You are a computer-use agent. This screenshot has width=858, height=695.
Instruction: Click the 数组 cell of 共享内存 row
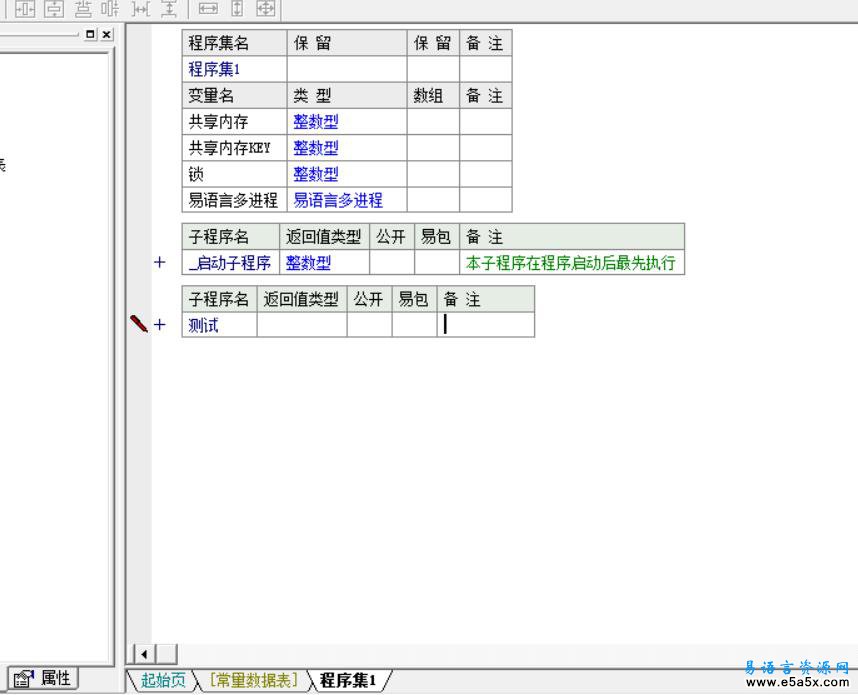(x=433, y=122)
